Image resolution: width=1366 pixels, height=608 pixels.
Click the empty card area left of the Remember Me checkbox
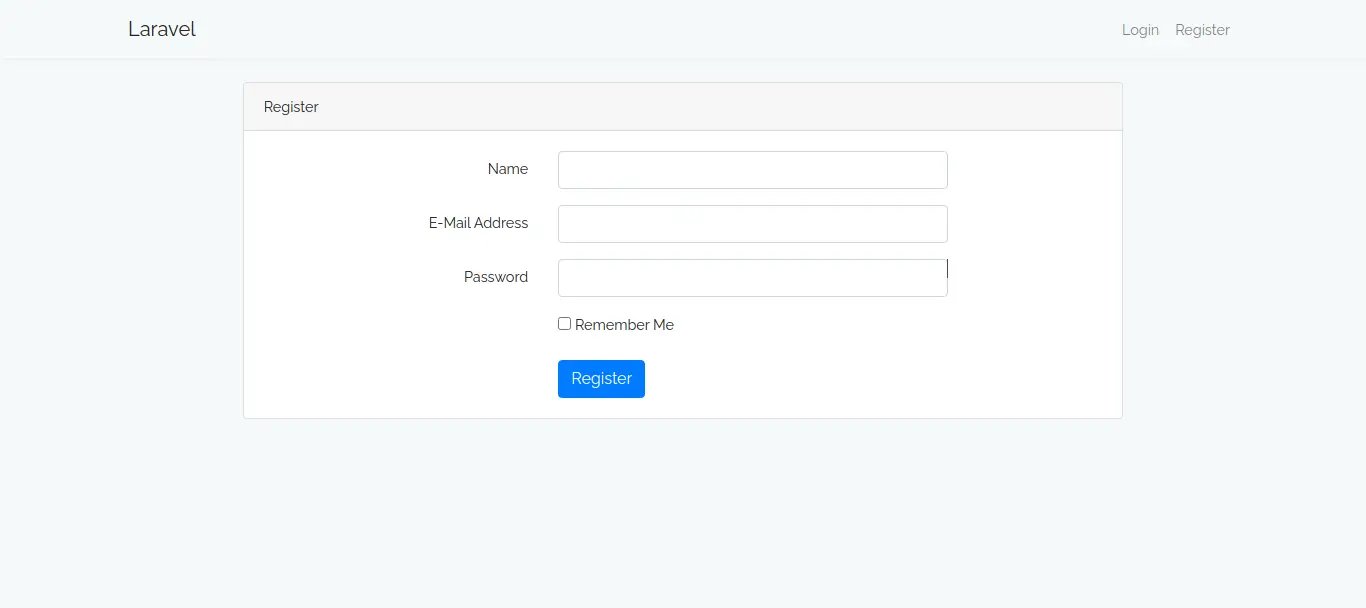pos(400,325)
